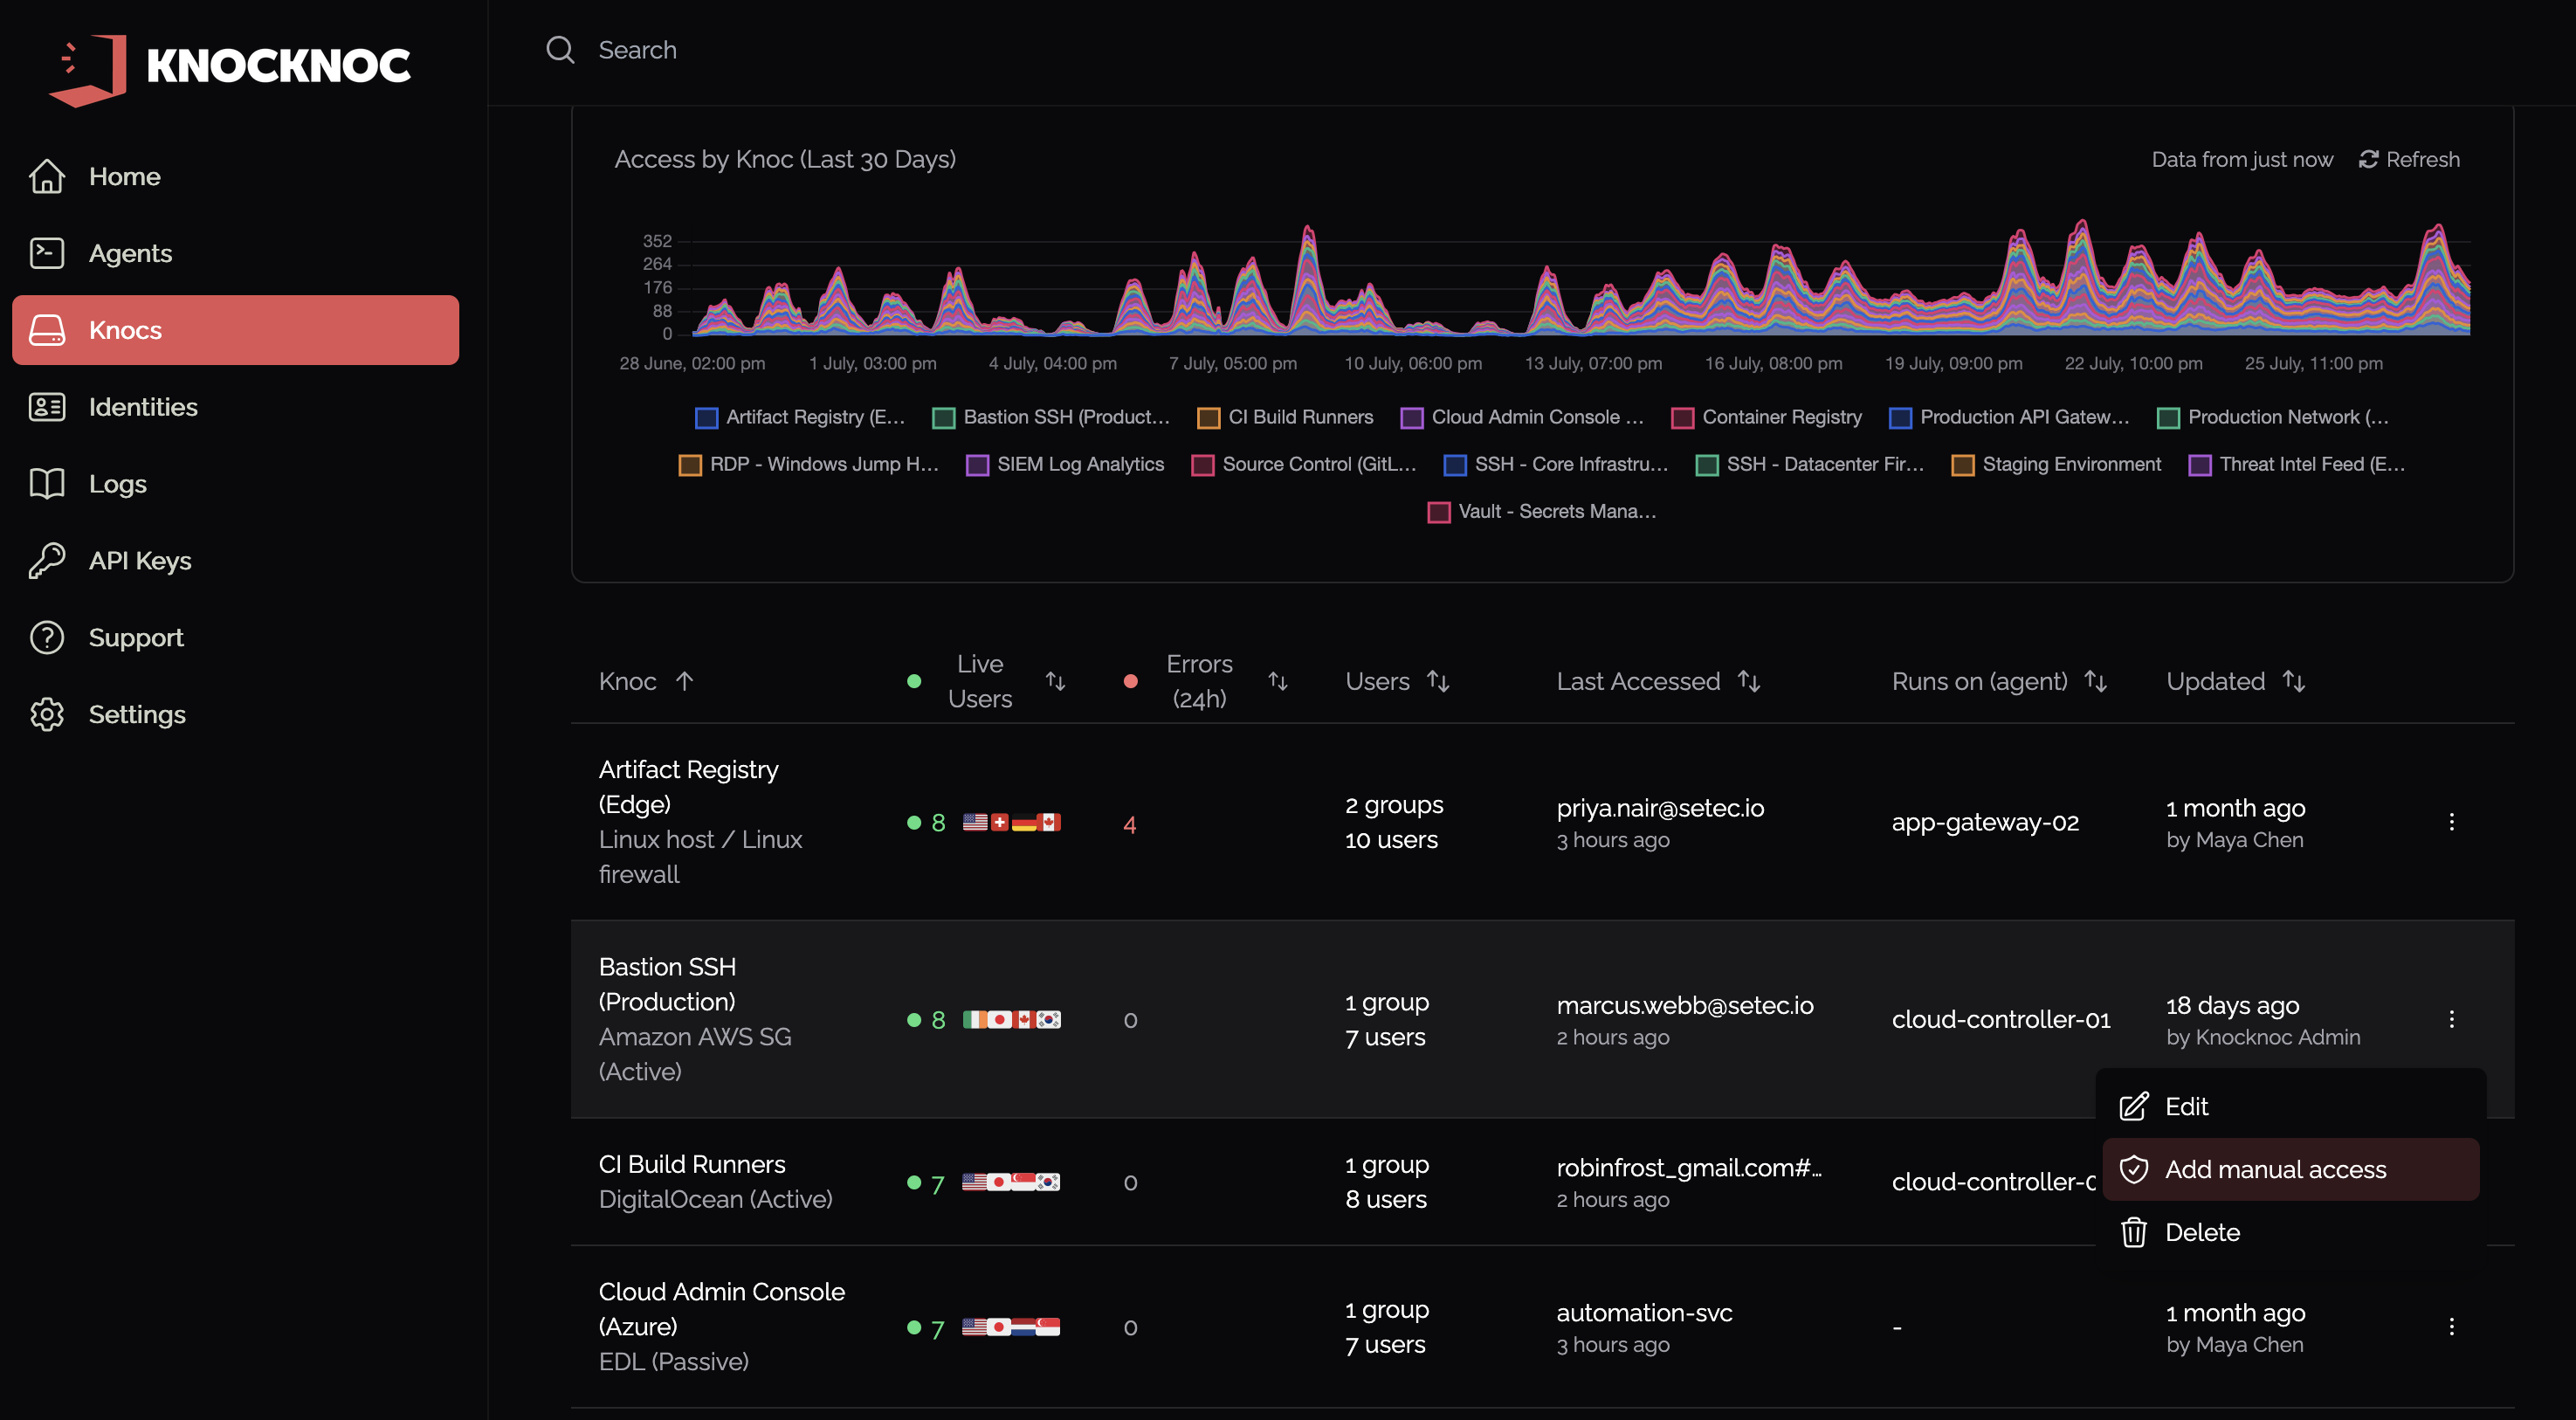The width and height of the screenshot is (2576, 1420).
Task: Open Settings via the gear icon
Action: click(47, 714)
